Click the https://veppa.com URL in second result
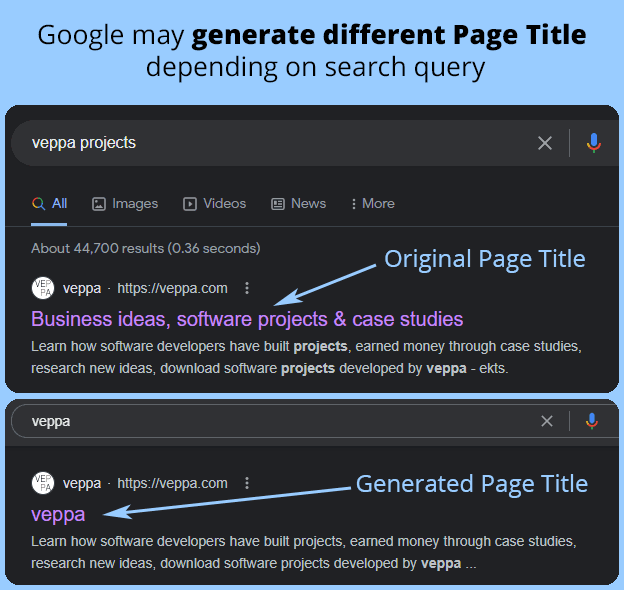Viewport: 624px width, 590px height. pyautogui.click(x=172, y=483)
